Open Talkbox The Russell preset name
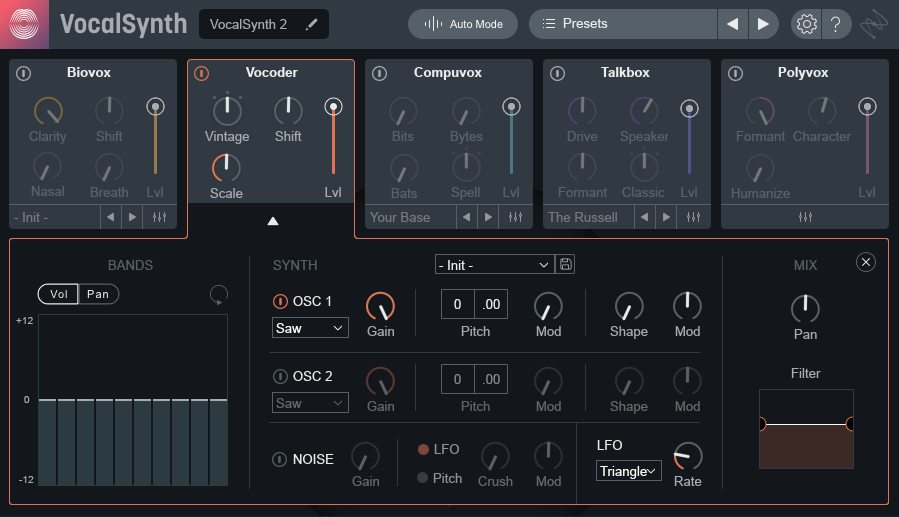The width and height of the screenshot is (899, 517). click(588, 217)
